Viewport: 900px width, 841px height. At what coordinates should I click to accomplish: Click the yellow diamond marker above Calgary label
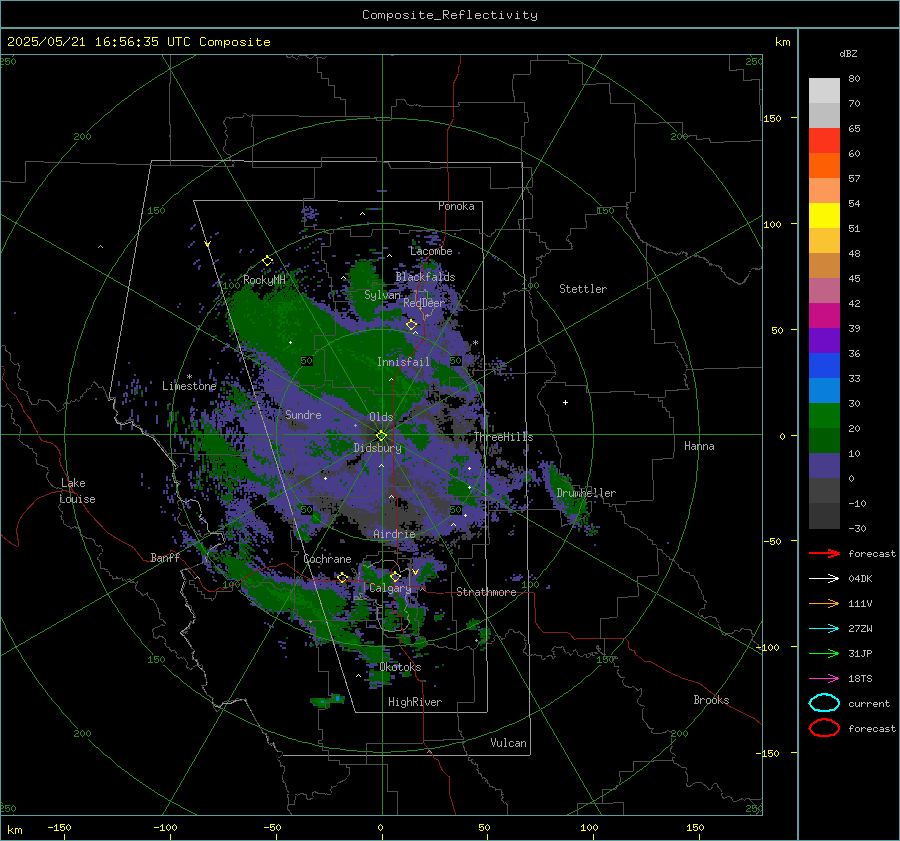point(395,576)
